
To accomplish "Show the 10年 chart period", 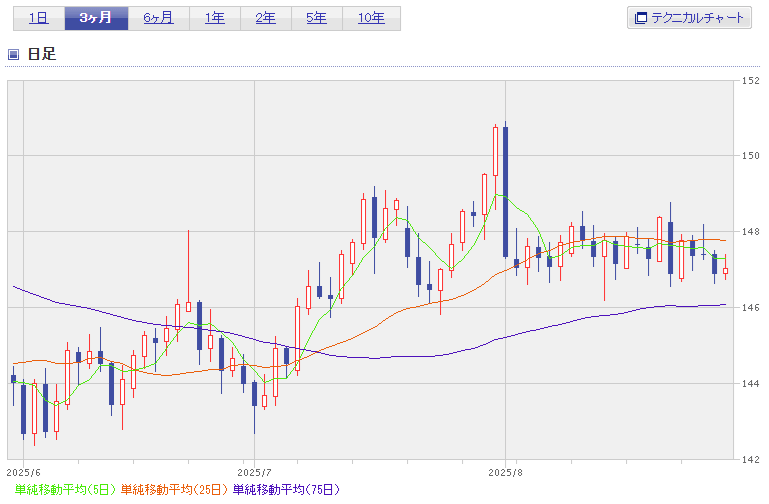I will pyautogui.click(x=371, y=18).
